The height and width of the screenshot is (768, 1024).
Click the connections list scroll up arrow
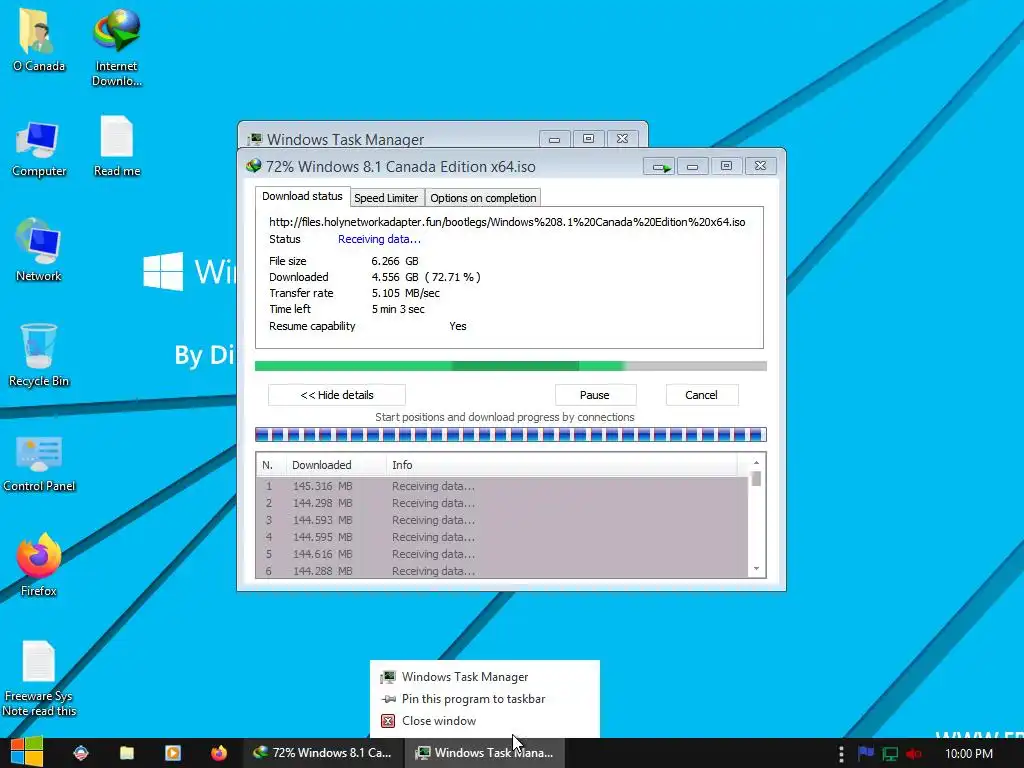point(756,463)
